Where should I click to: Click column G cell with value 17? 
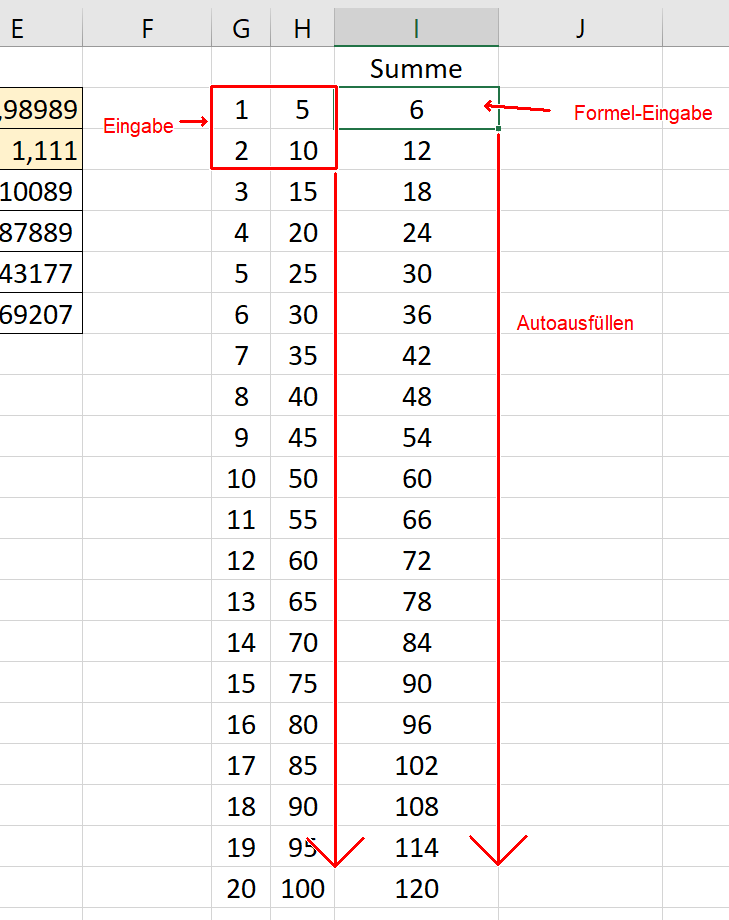tap(241, 766)
